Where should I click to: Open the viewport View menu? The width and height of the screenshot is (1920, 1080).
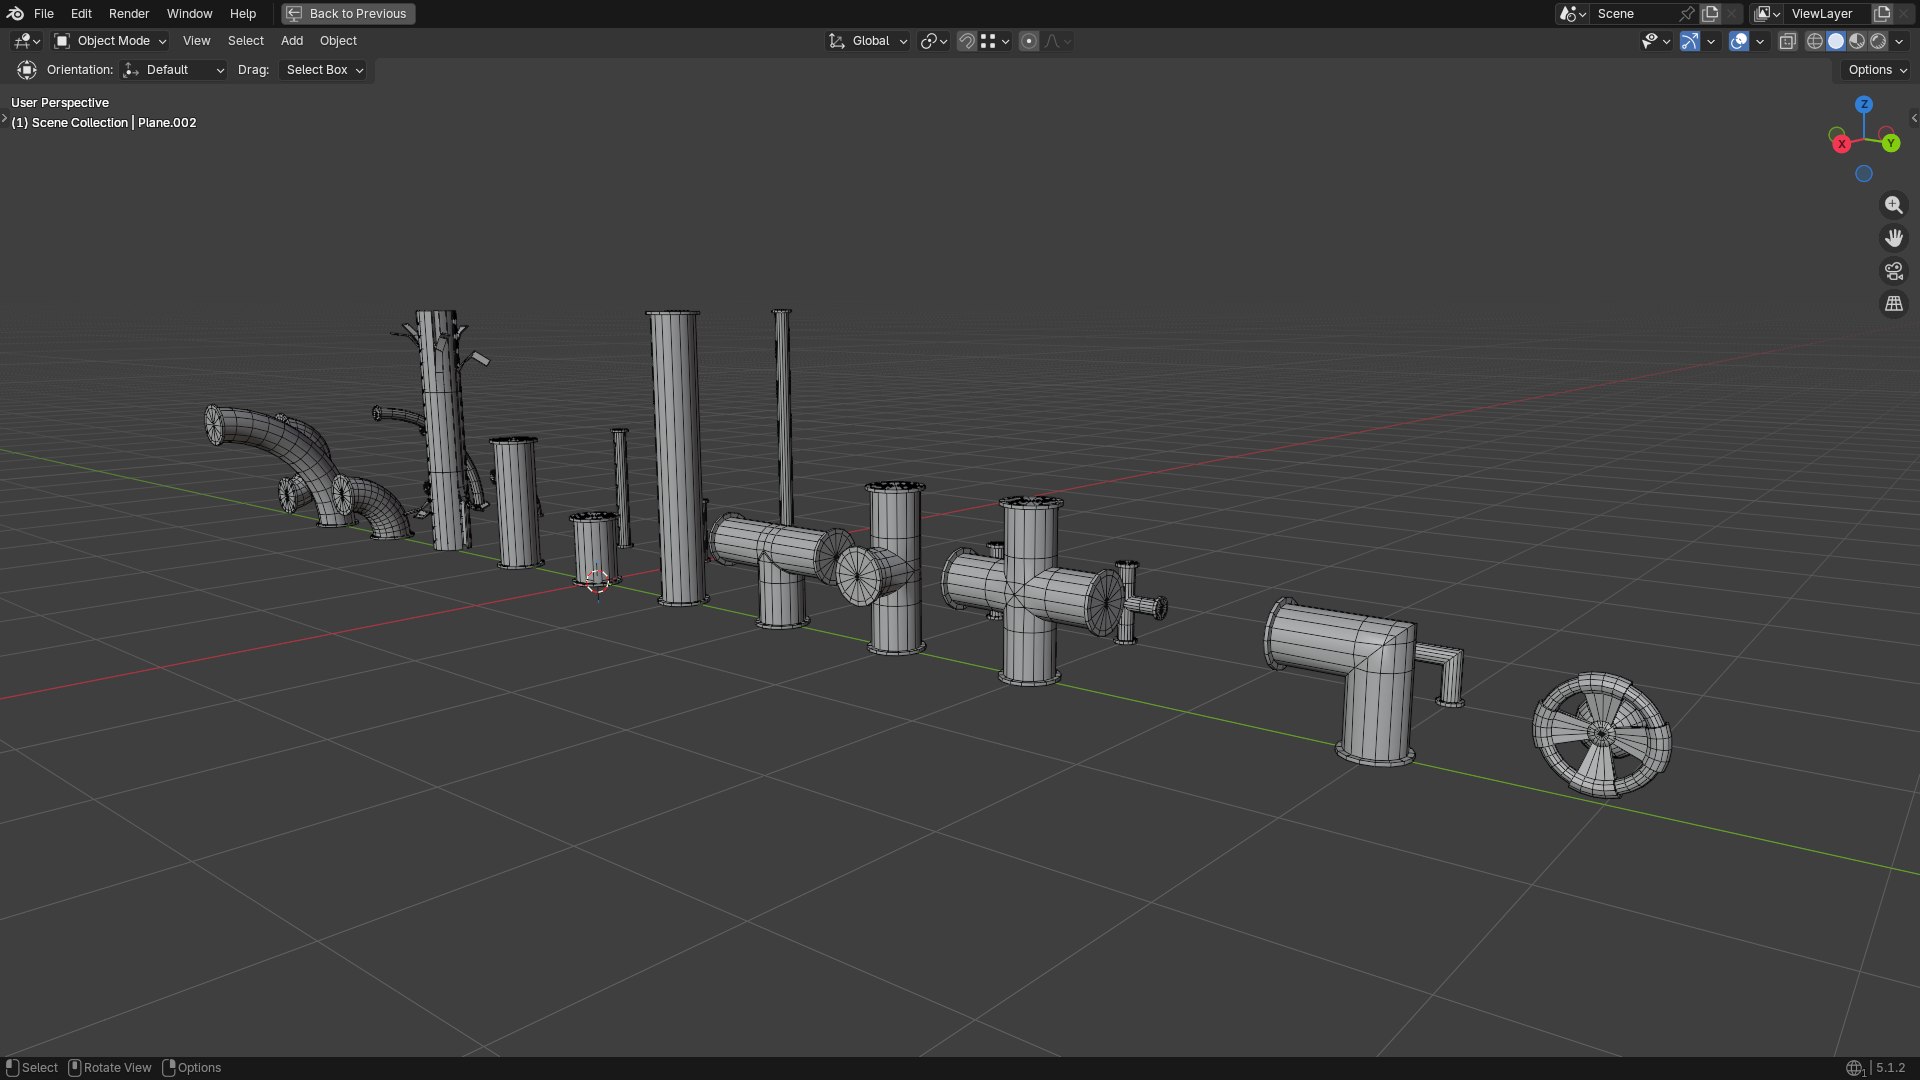point(196,41)
